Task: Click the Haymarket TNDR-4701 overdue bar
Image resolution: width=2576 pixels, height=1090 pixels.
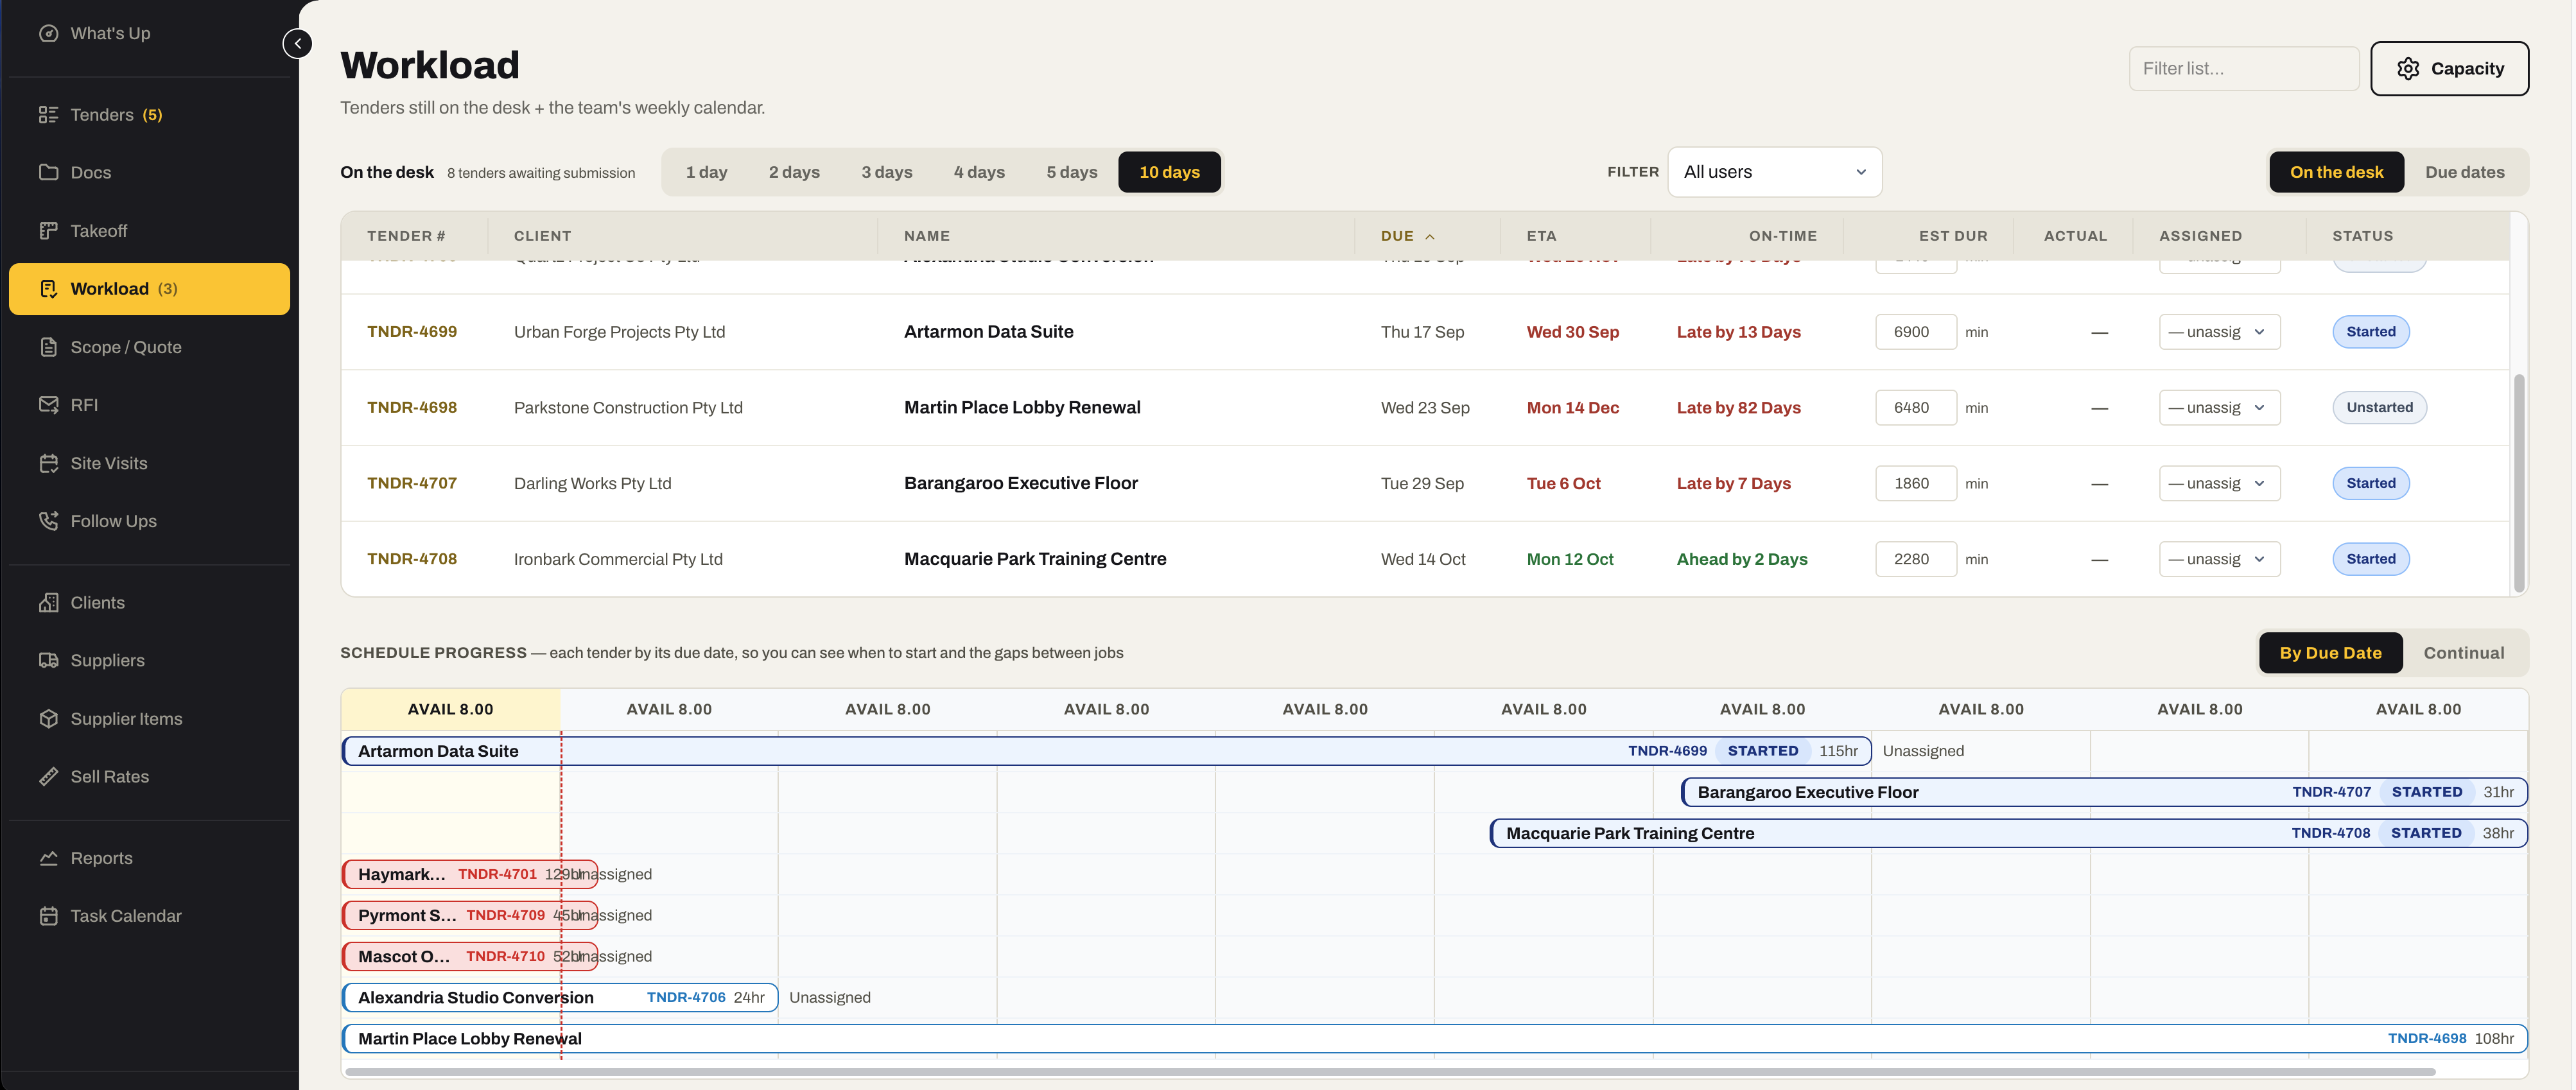Action: pyautogui.click(x=469, y=874)
